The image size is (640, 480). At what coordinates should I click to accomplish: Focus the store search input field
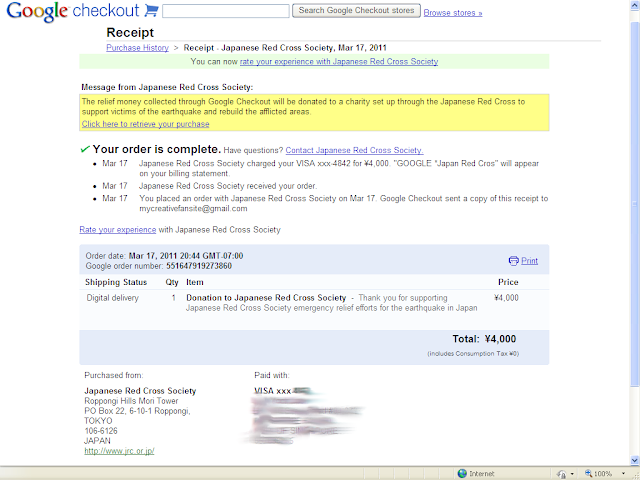click(x=226, y=11)
